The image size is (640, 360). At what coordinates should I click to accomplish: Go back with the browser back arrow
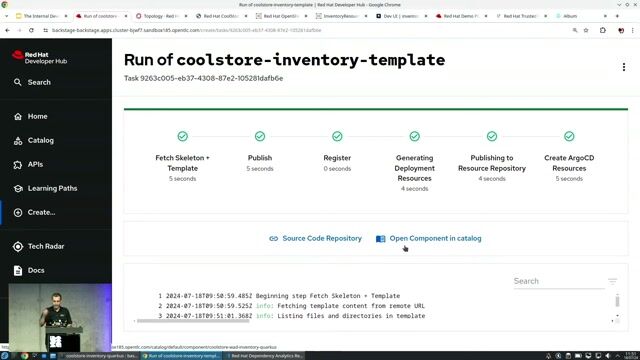[7, 30]
